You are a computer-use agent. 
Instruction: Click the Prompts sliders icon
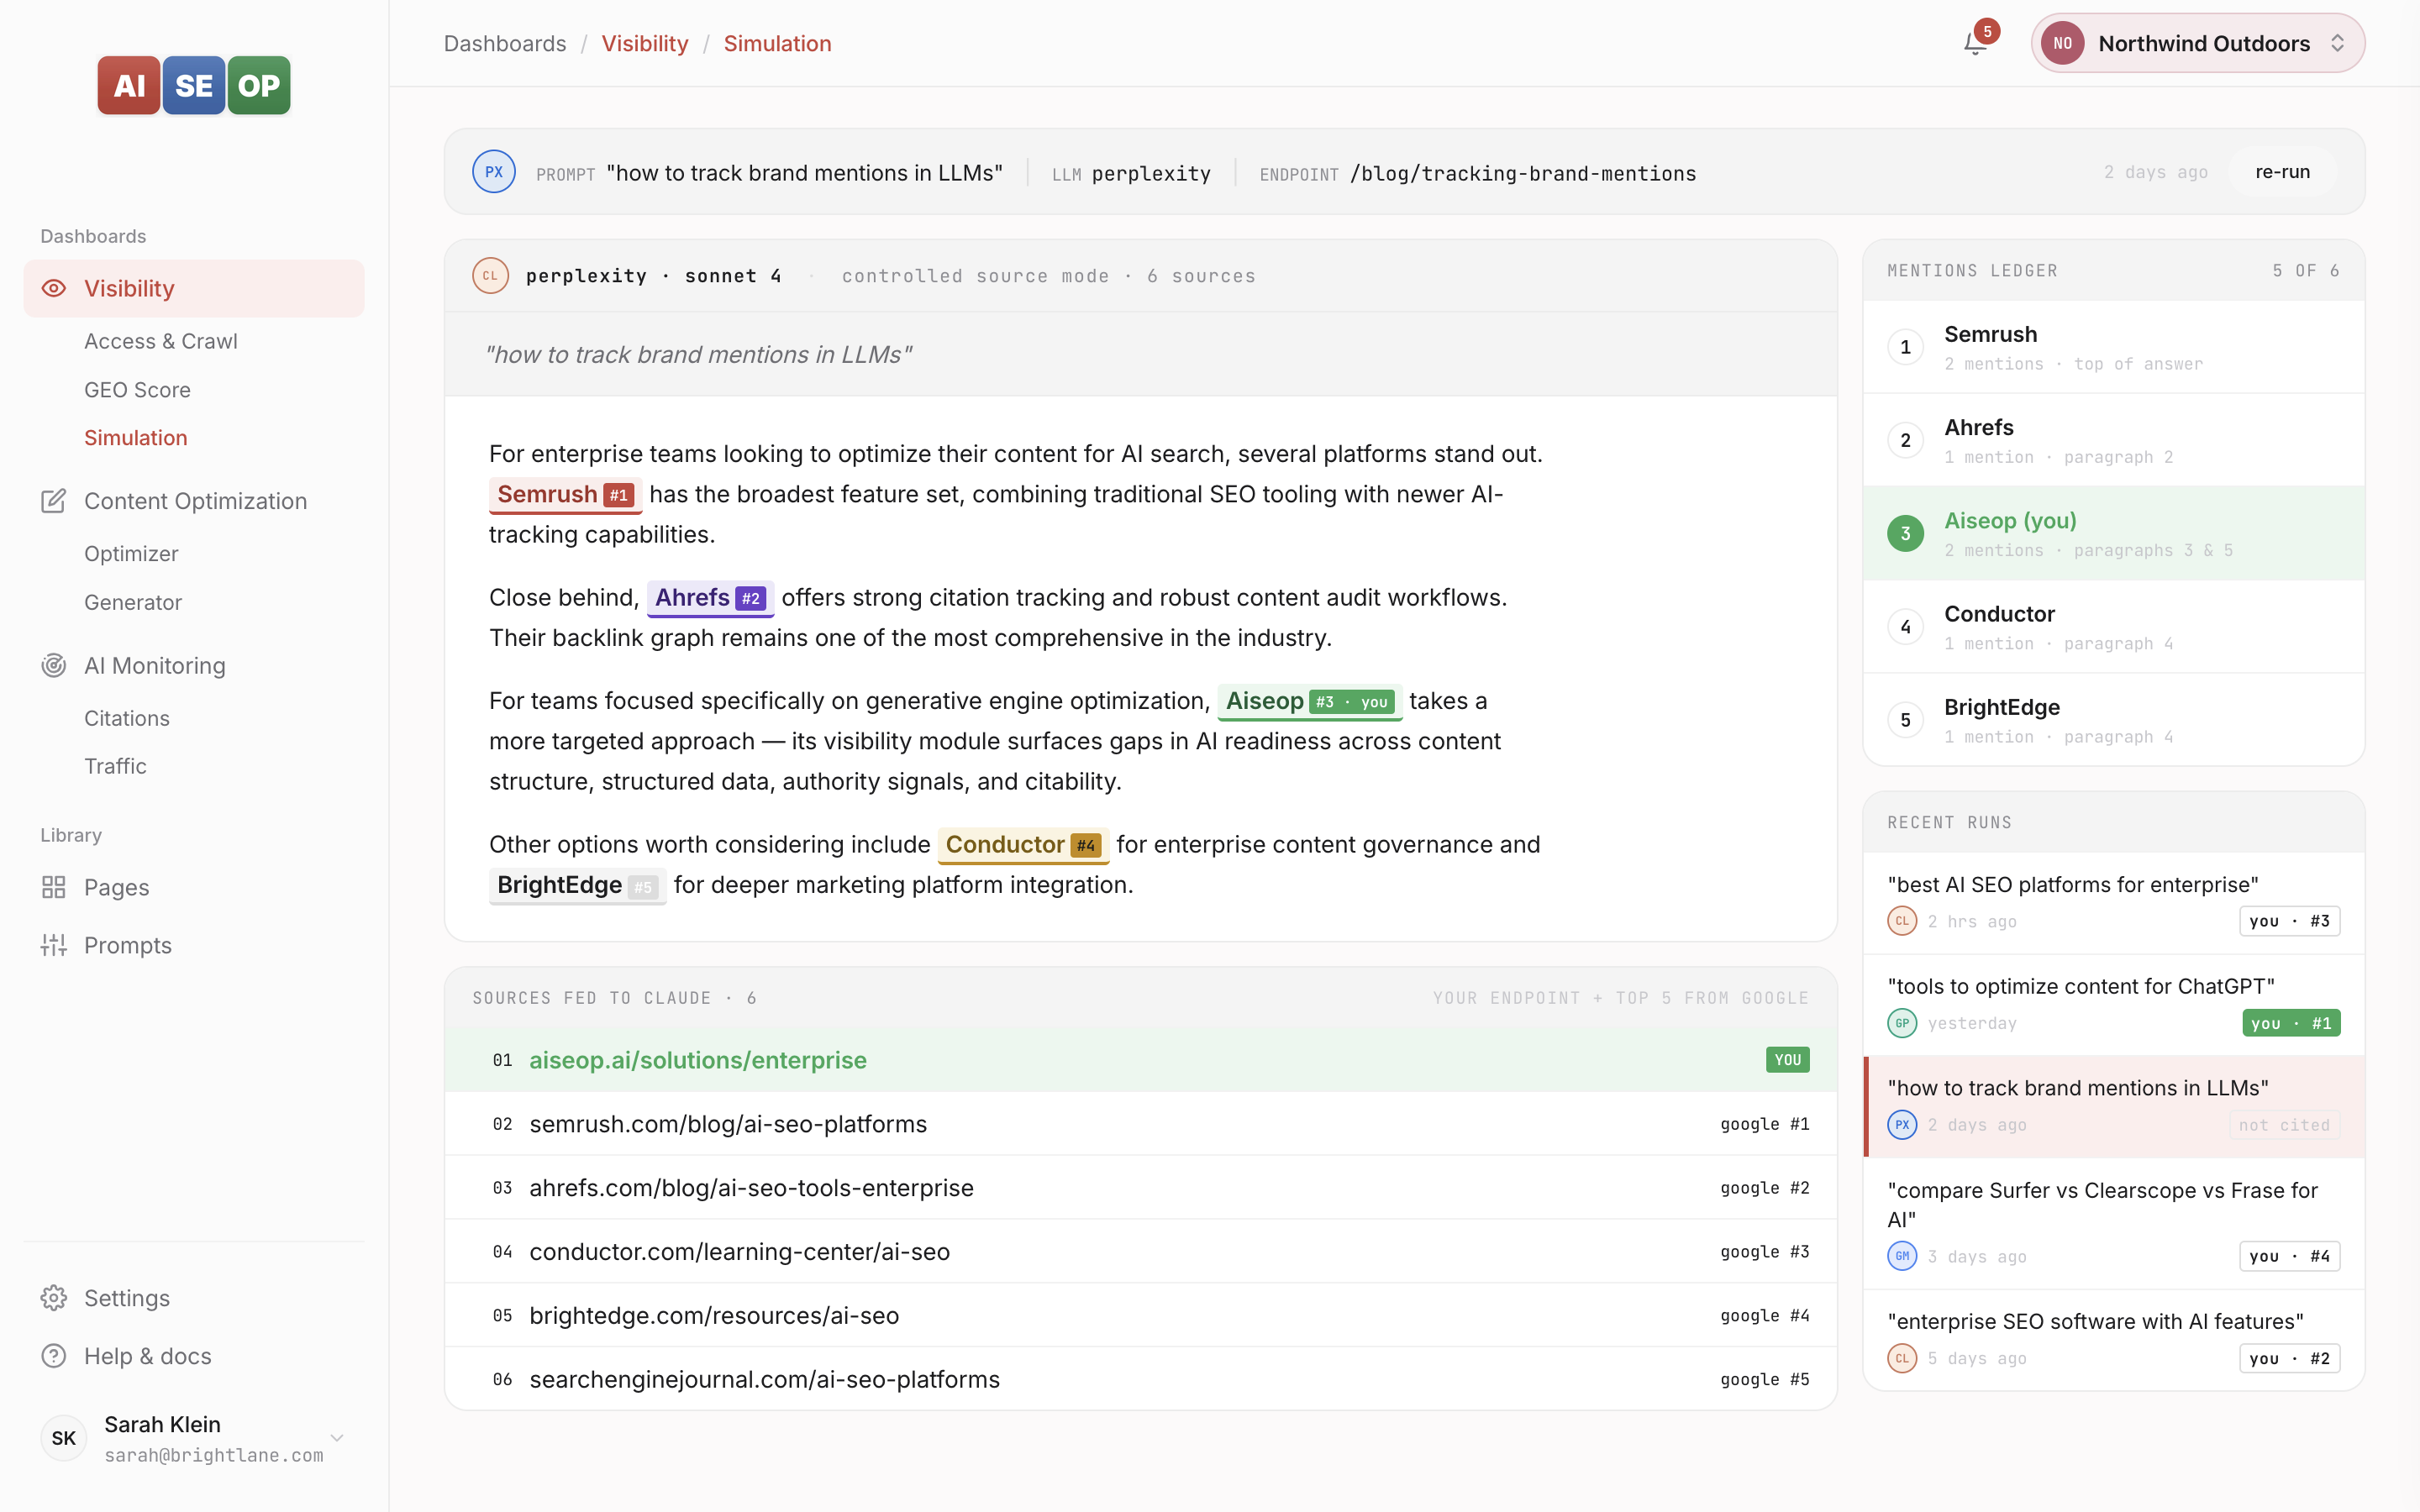click(x=54, y=945)
